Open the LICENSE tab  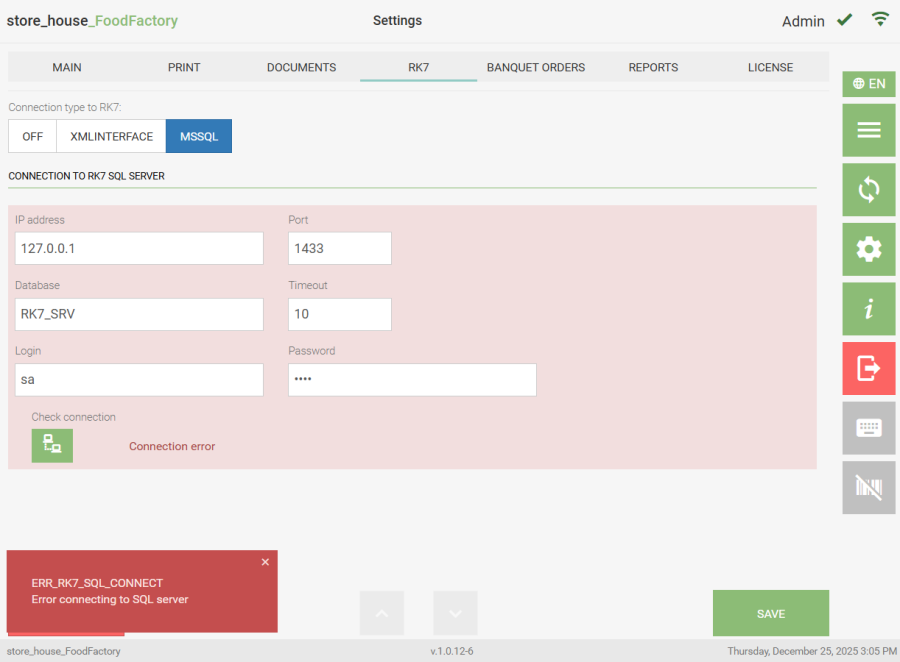(x=770, y=67)
